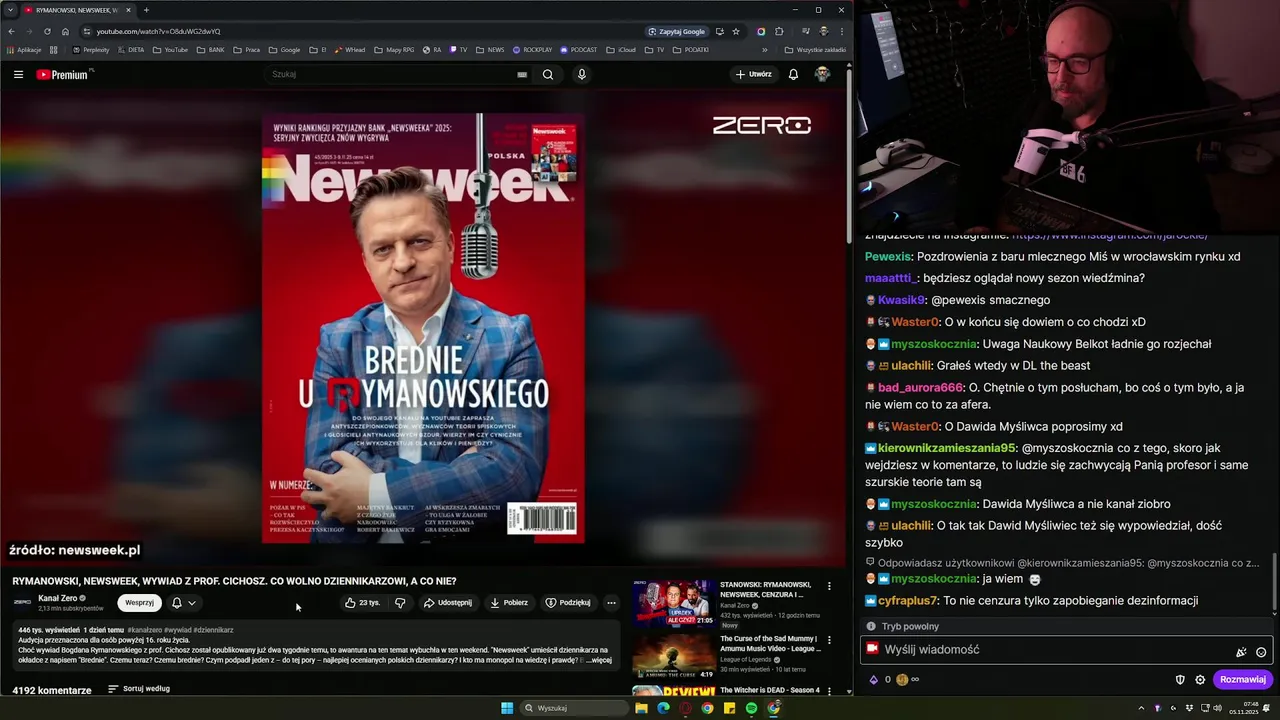The image size is (1280, 720).
Task: Show hidden bookmarks overflow chevron
Action: [765, 50]
